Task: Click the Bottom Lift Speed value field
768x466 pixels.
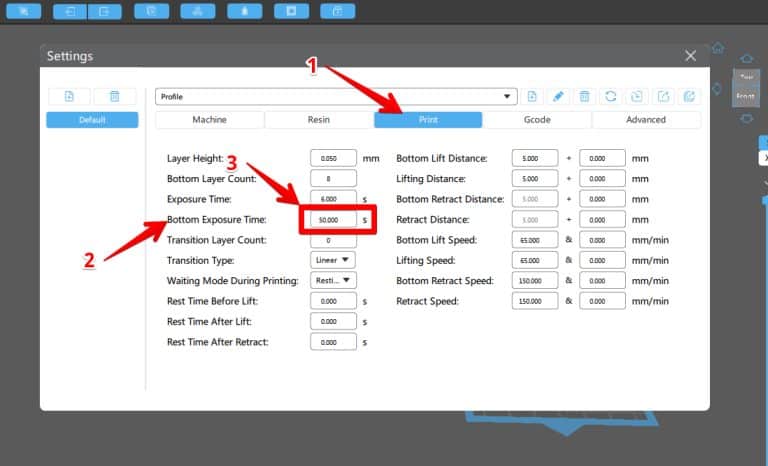Action: point(534,240)
